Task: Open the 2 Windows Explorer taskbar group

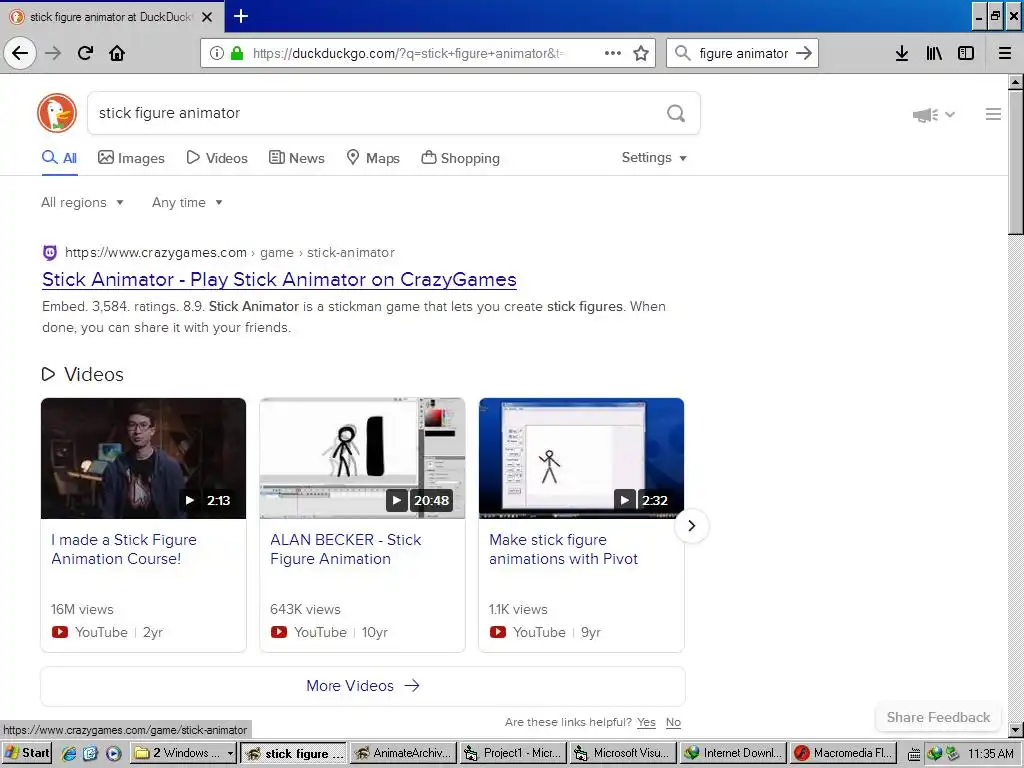Action: click(184, 753)
